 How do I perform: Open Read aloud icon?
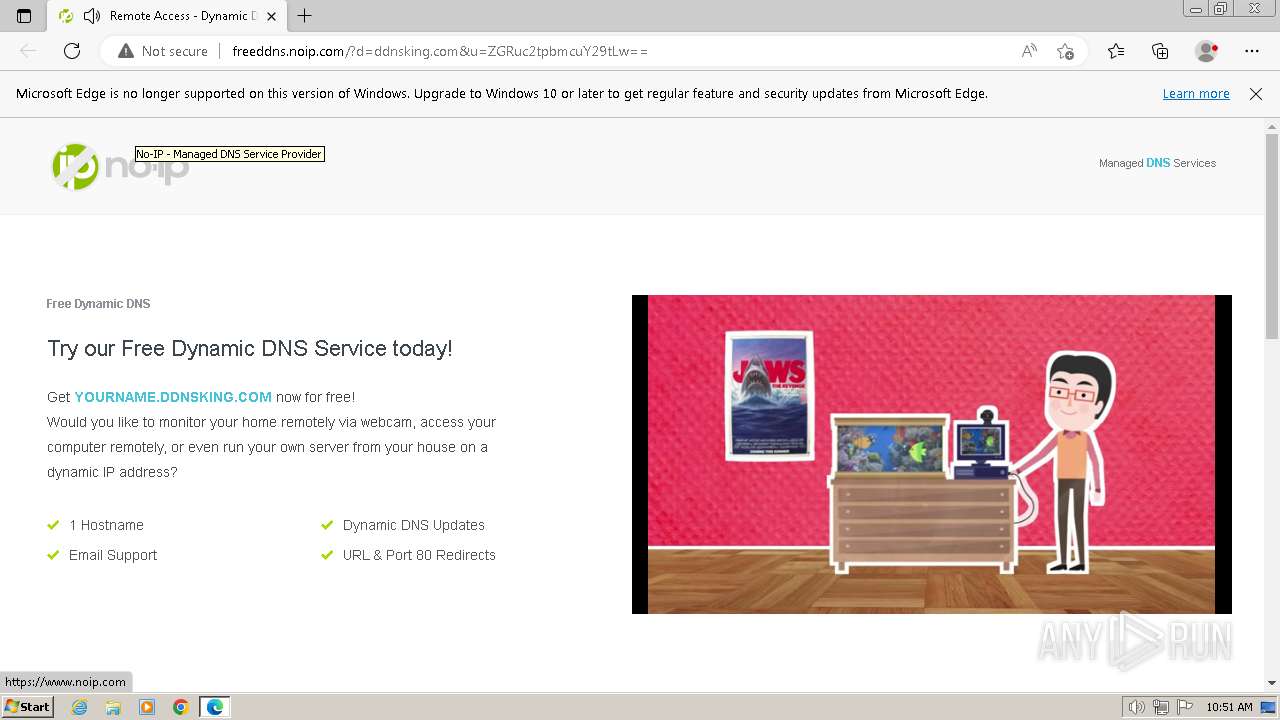pos(1029,51)
